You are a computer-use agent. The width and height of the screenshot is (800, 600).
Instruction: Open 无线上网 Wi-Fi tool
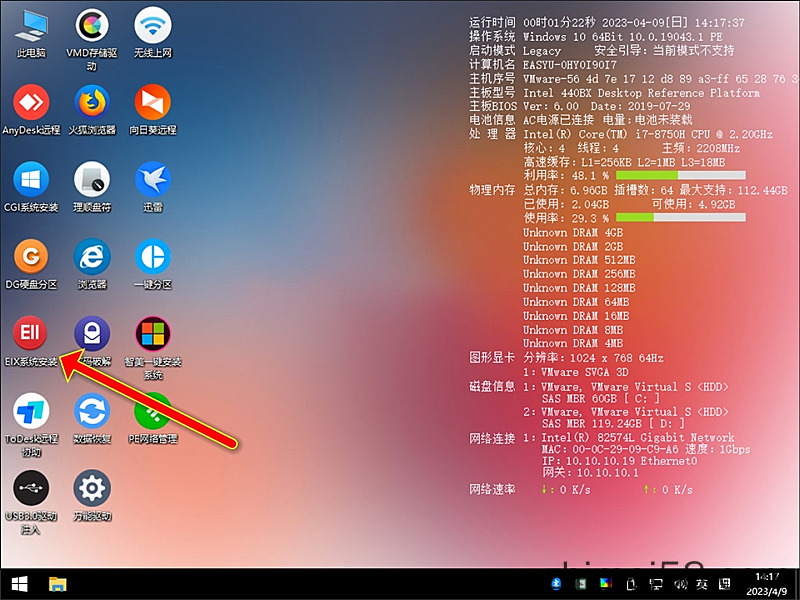coord(153,33)
